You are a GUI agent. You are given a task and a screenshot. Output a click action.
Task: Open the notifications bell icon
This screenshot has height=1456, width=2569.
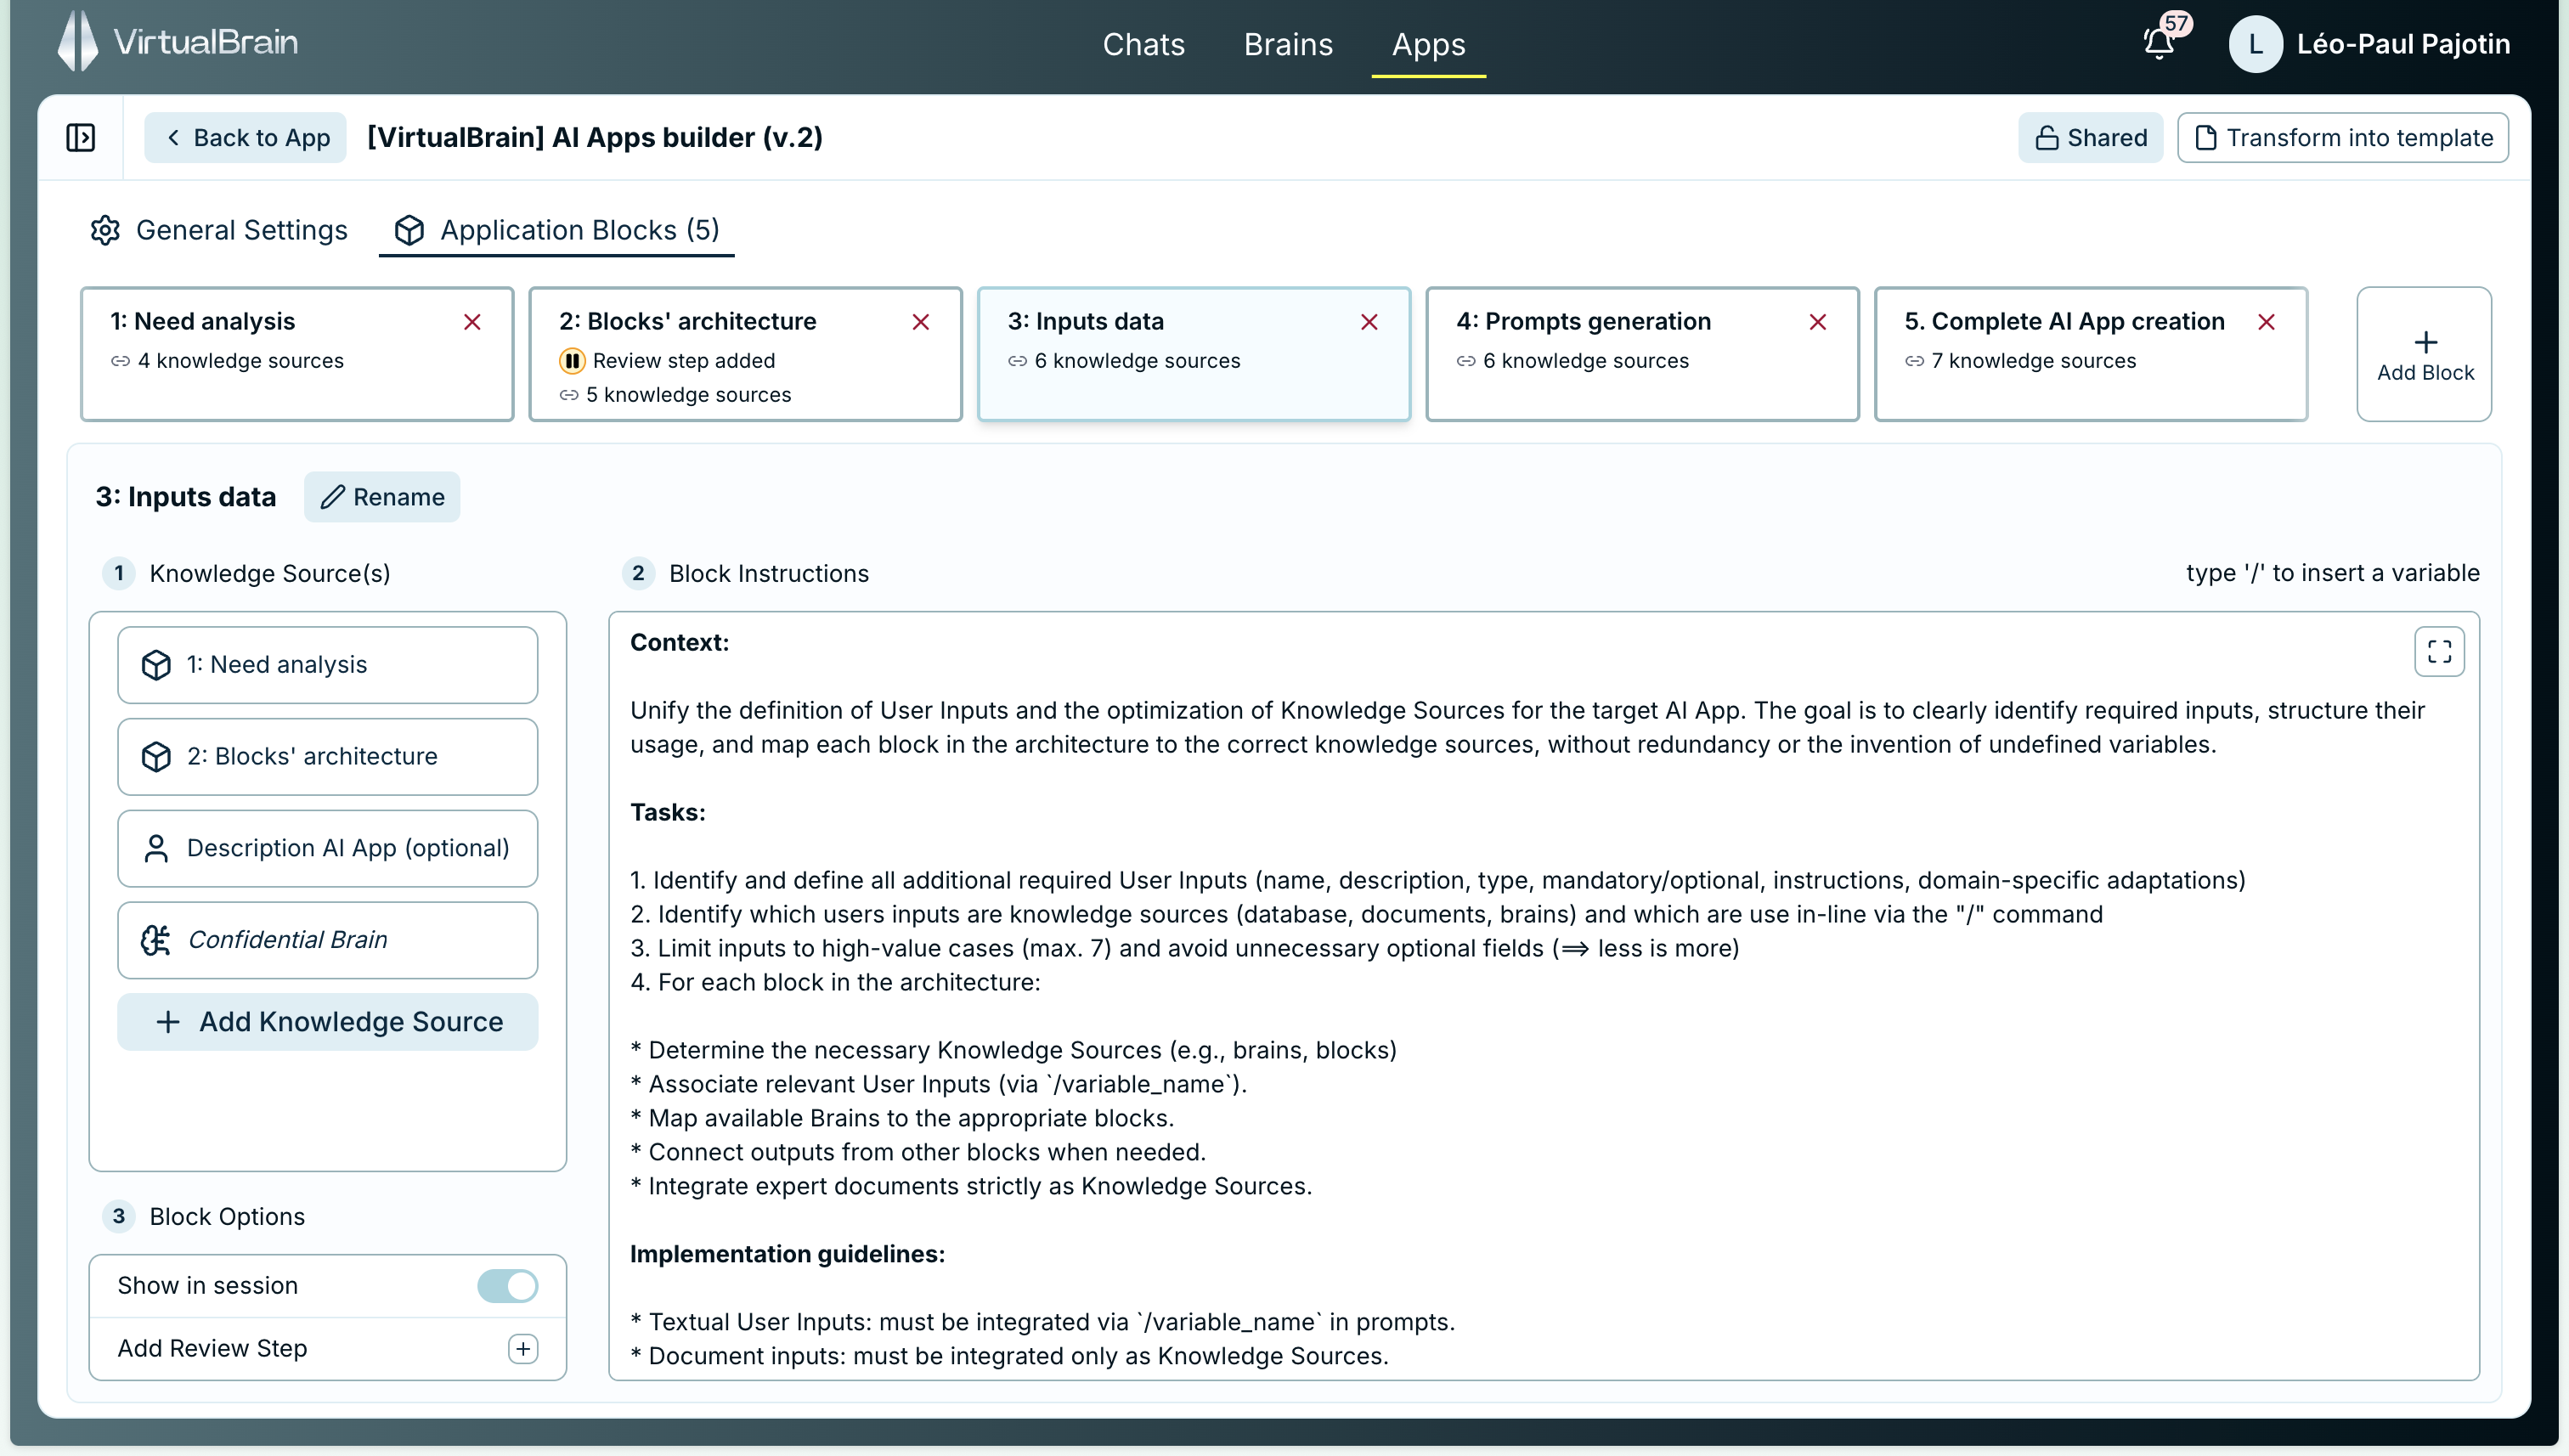pos(2159,44)
